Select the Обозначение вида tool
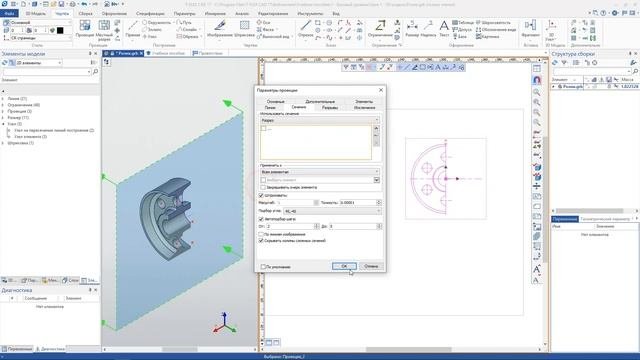This screenshot has width=640, height=360. point(496,29)
